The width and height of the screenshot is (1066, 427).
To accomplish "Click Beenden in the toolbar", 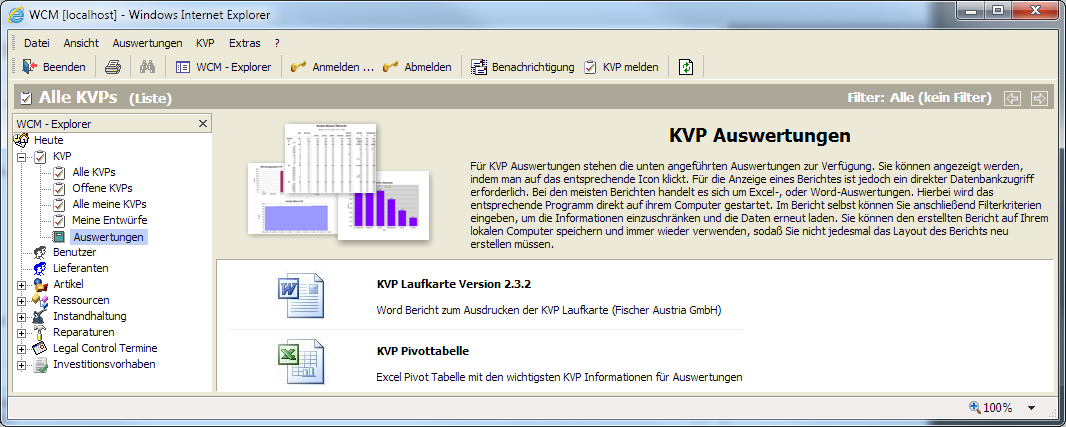I will 54,67.
